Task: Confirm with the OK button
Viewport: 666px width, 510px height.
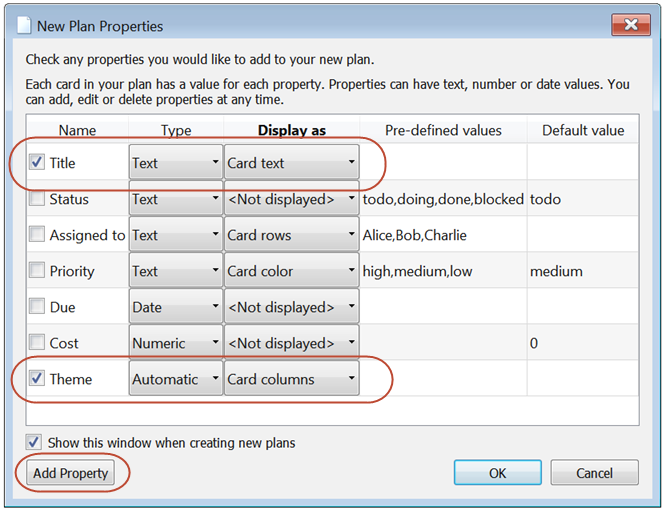Action: click(498, 473)
